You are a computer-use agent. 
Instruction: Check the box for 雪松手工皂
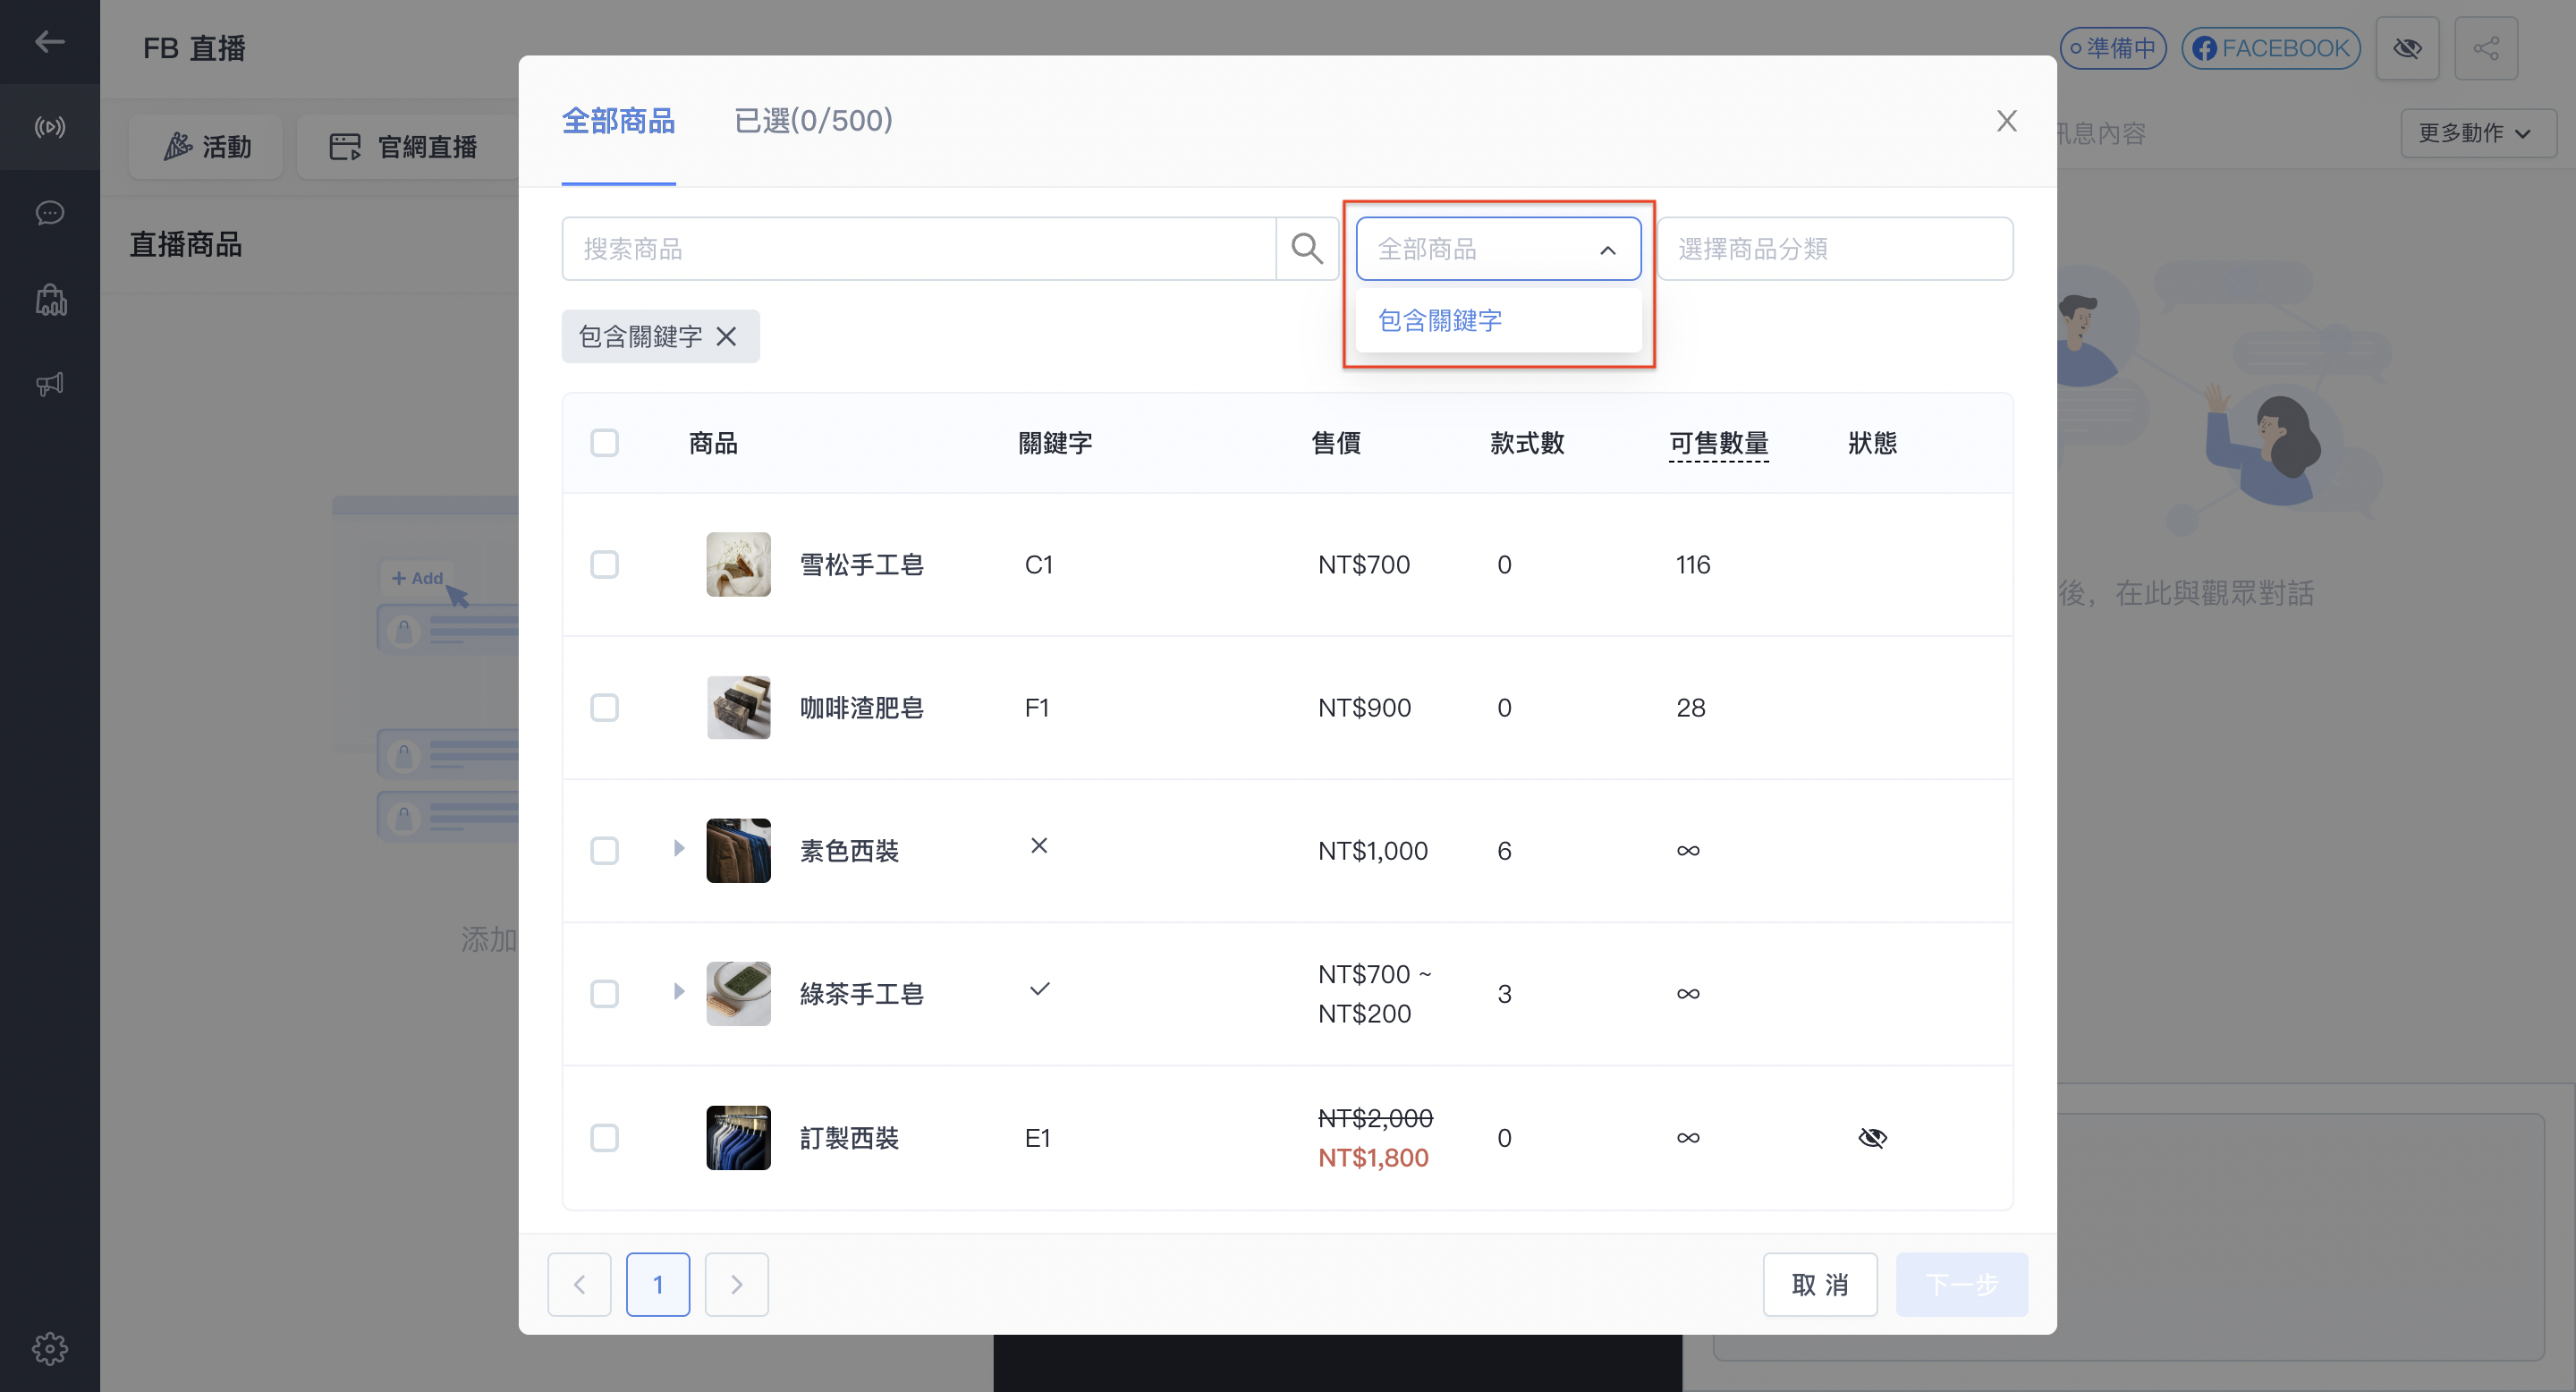click(604, 565)
